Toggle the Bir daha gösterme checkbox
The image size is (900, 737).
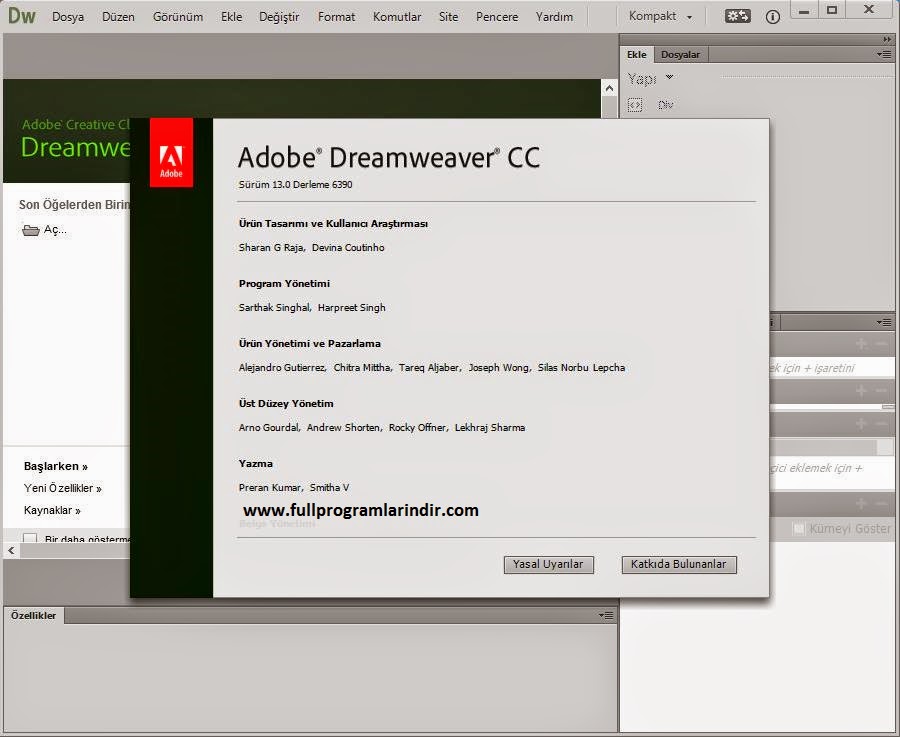click(30, 538)
